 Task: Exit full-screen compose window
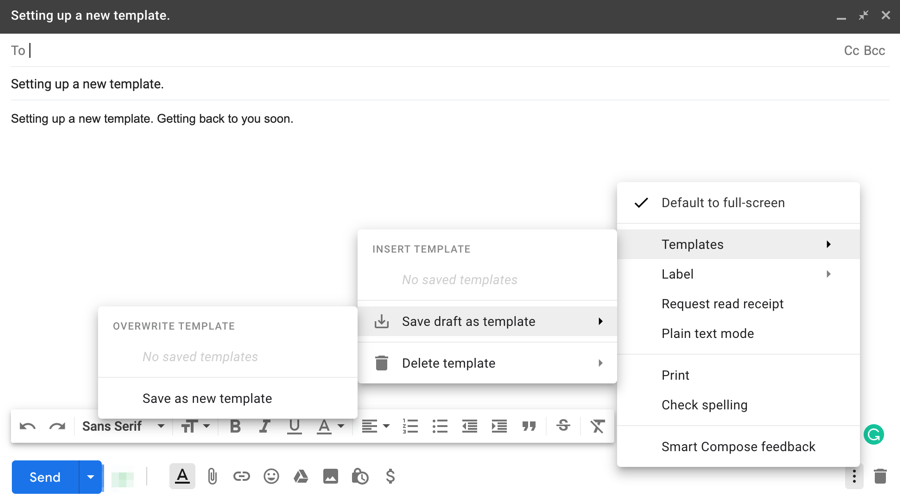click(x=863, y=16)
